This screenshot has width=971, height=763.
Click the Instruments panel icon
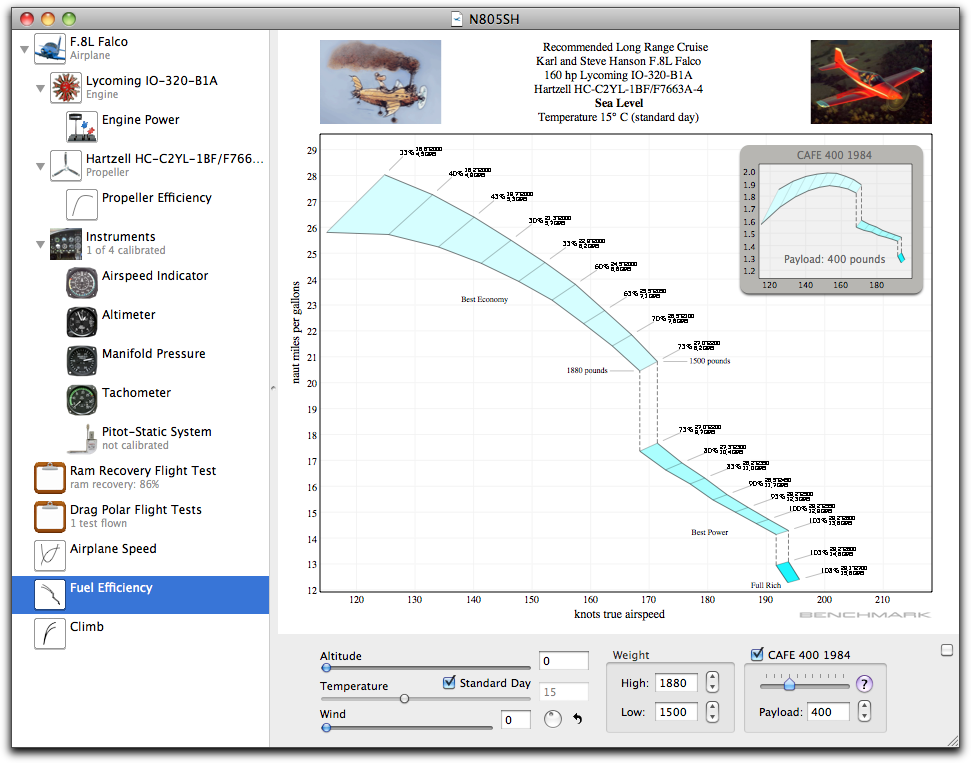(x=66, y=243)
